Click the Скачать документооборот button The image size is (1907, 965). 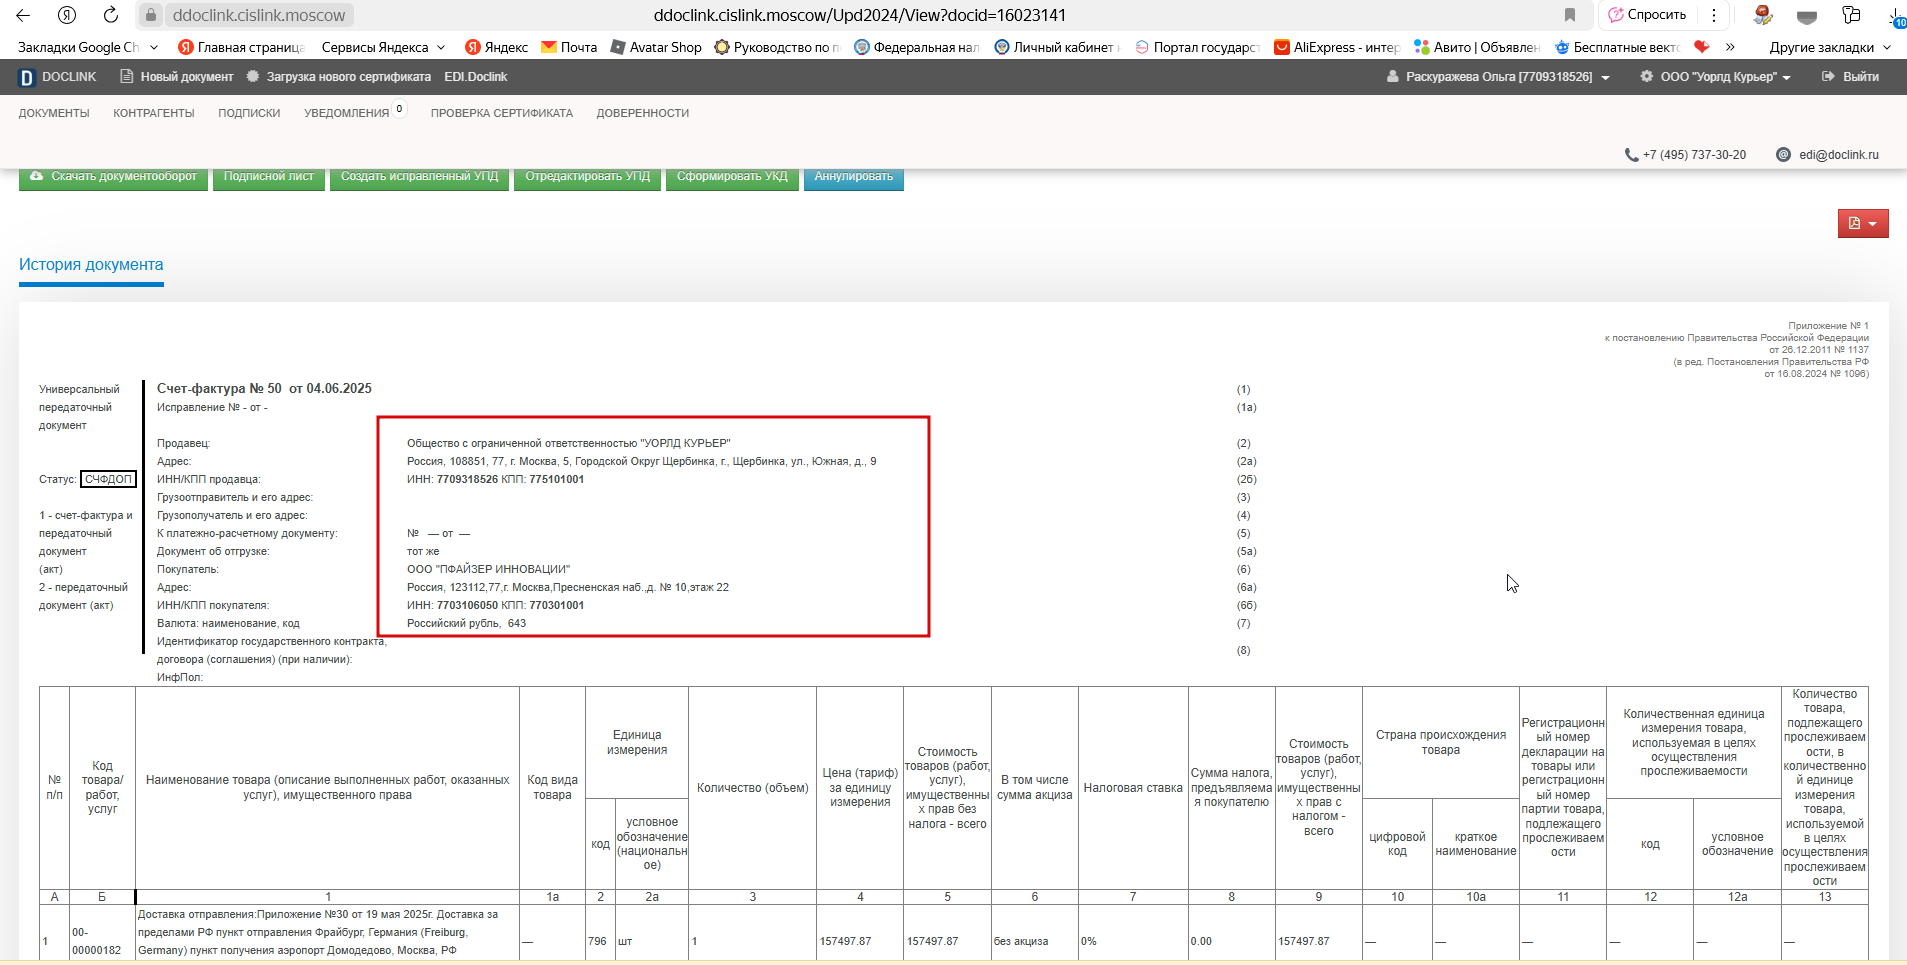tap(113, 178)
